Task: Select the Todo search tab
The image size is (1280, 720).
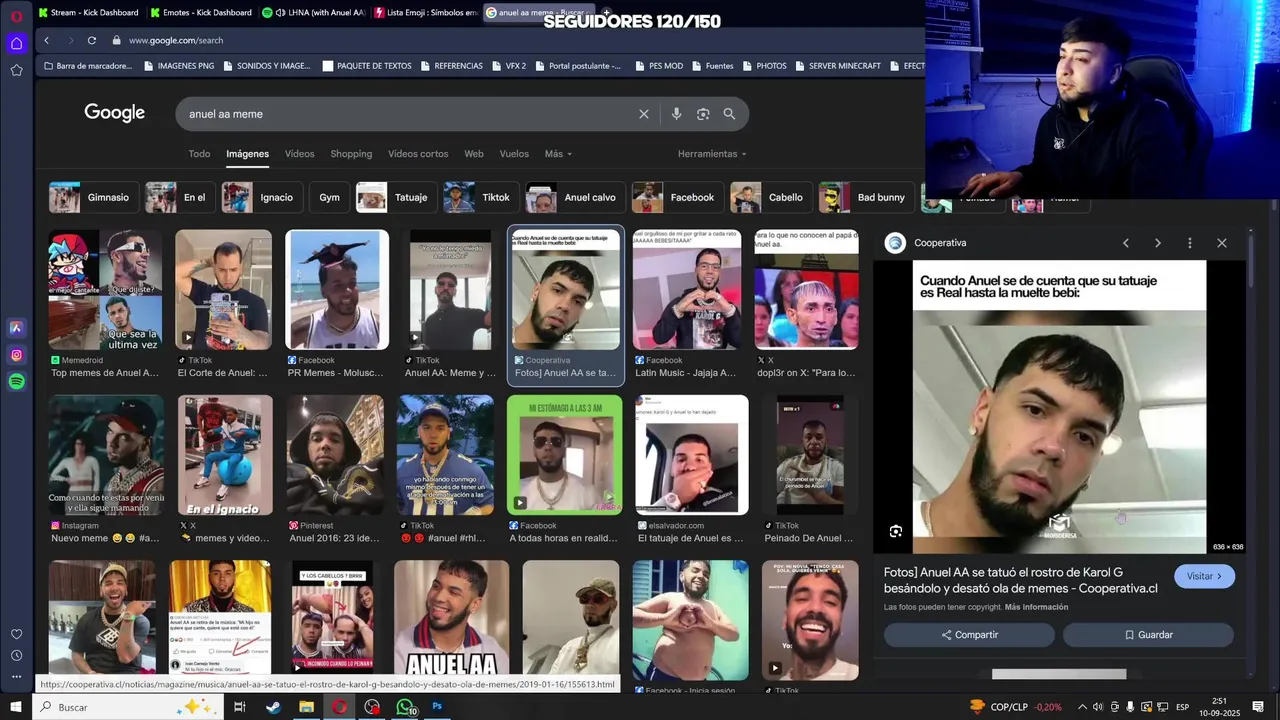Action: coord(199,154)
